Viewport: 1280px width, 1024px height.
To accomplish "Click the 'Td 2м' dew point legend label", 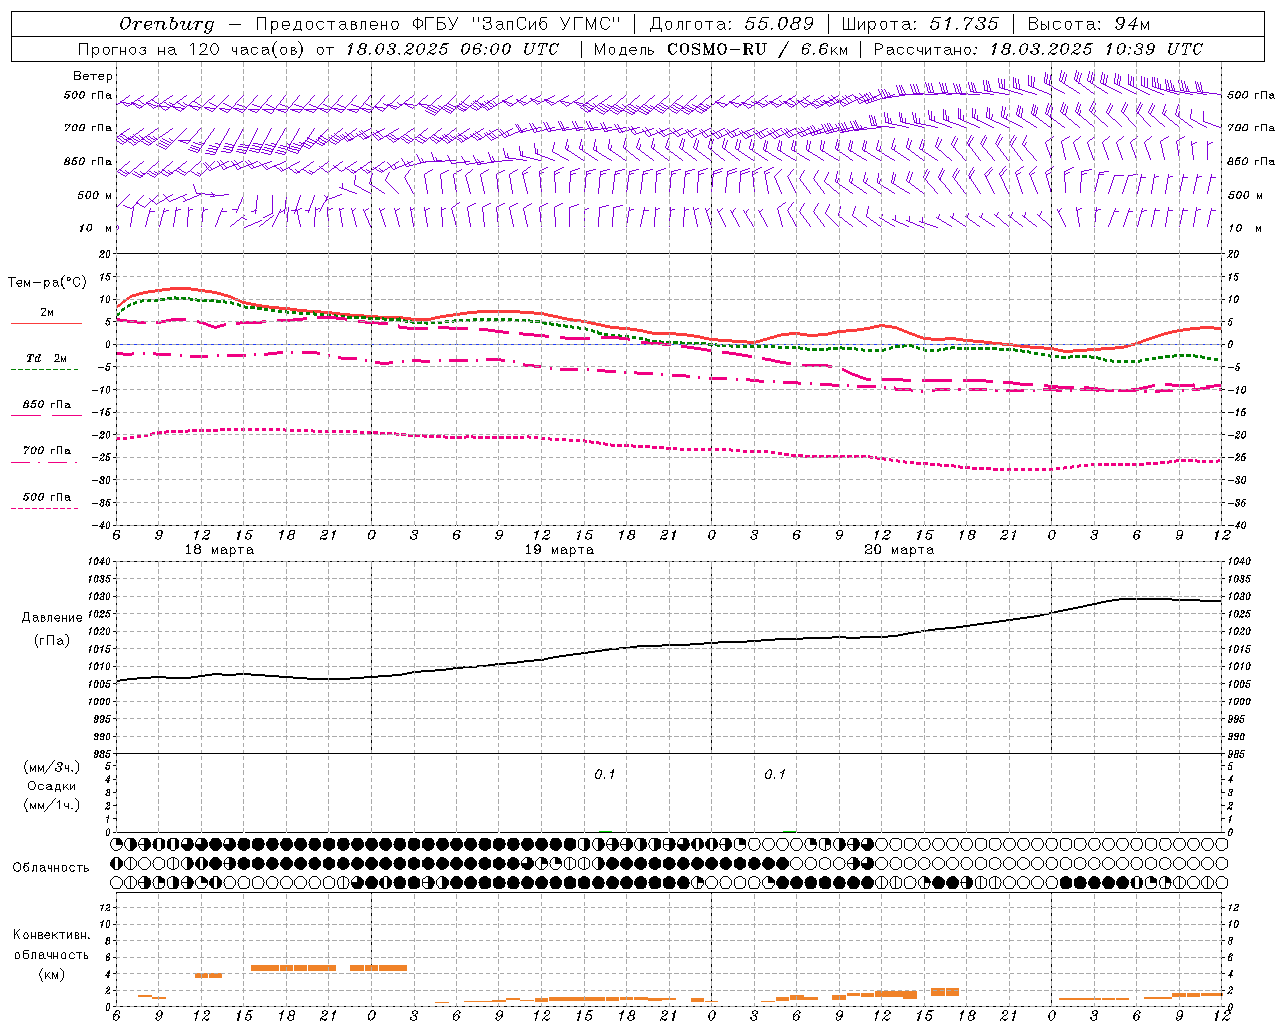I will pyautogui.click(x=47, y=358).
